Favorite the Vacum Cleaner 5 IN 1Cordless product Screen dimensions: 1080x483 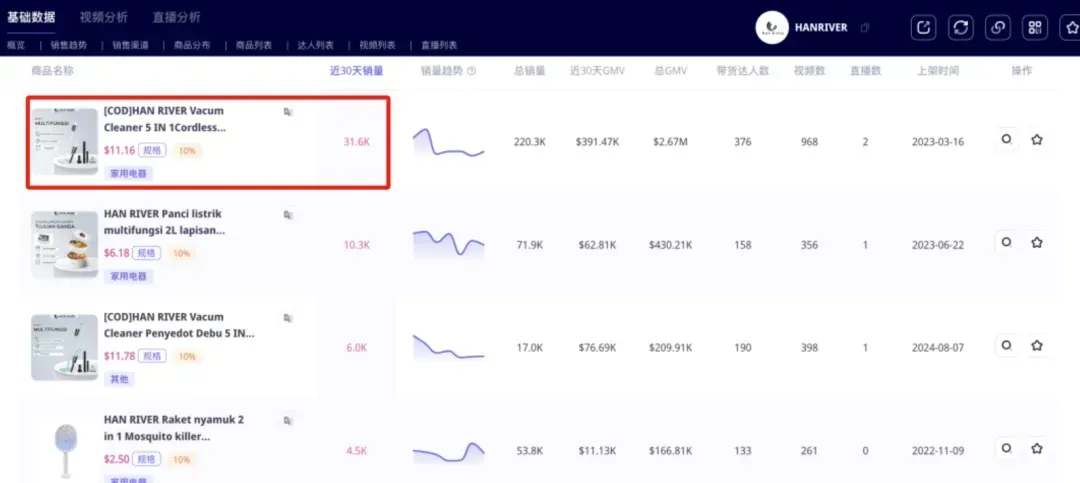pyautogui.click(x=1037, y=140)
